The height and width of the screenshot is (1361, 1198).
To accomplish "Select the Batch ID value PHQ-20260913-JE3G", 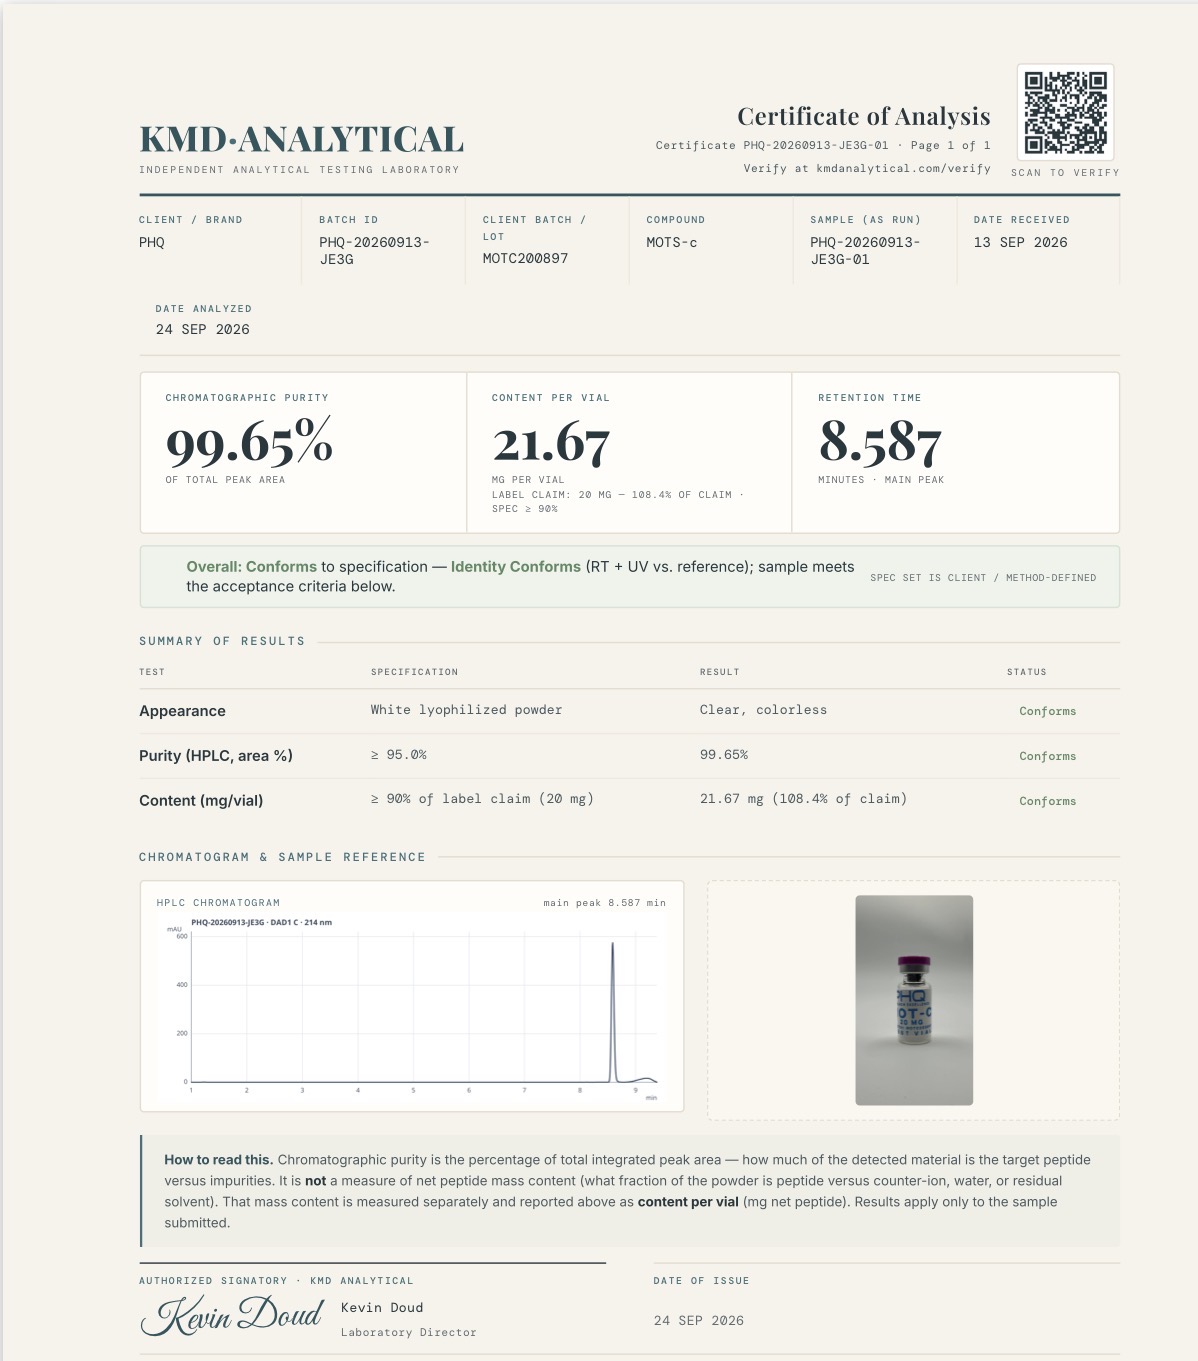I will pyautogui.click(x=375, y=251).
